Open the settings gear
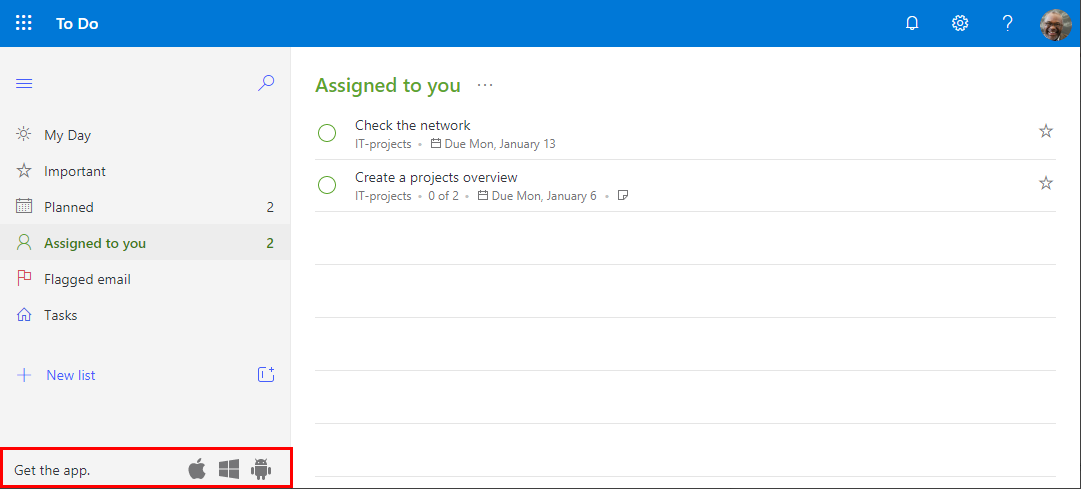Viewport: 1081px width, 489px height. [960, 23]
